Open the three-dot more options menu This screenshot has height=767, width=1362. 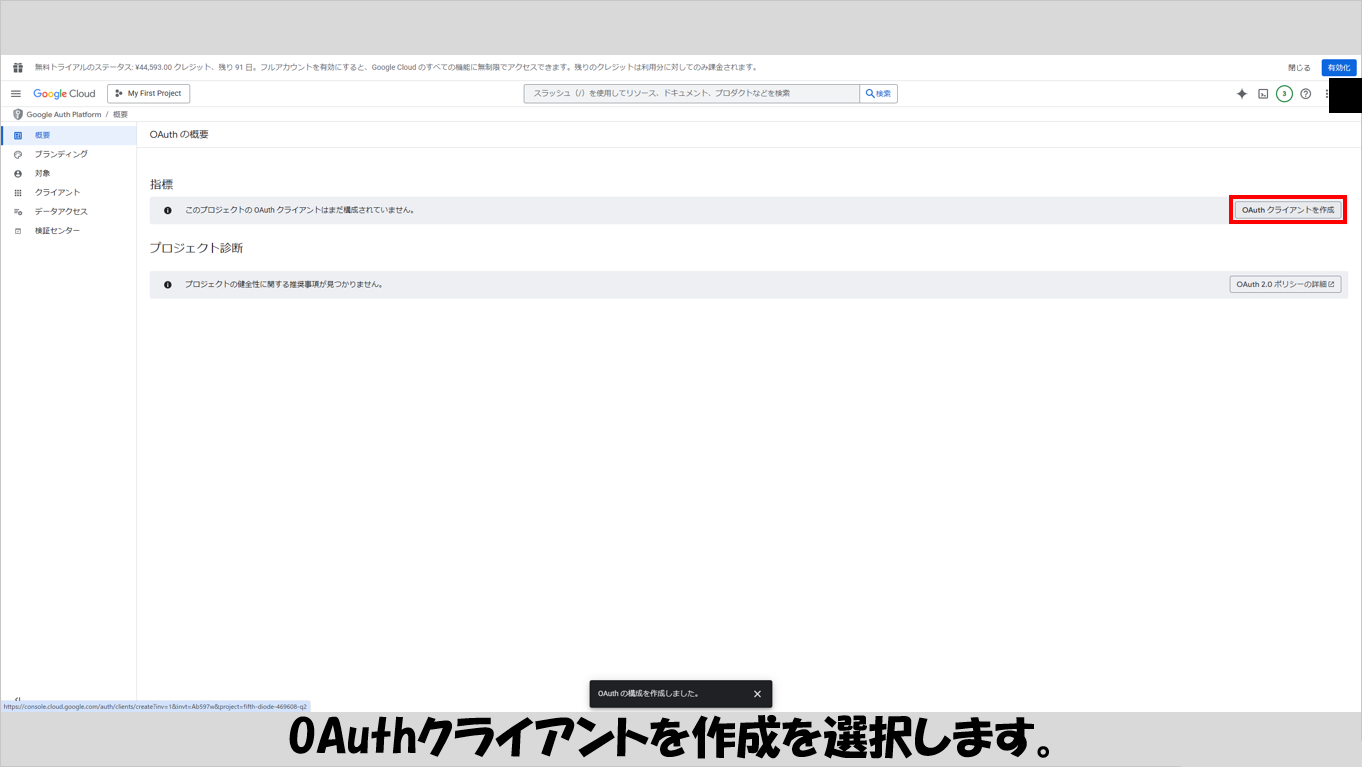(1327, 94)
